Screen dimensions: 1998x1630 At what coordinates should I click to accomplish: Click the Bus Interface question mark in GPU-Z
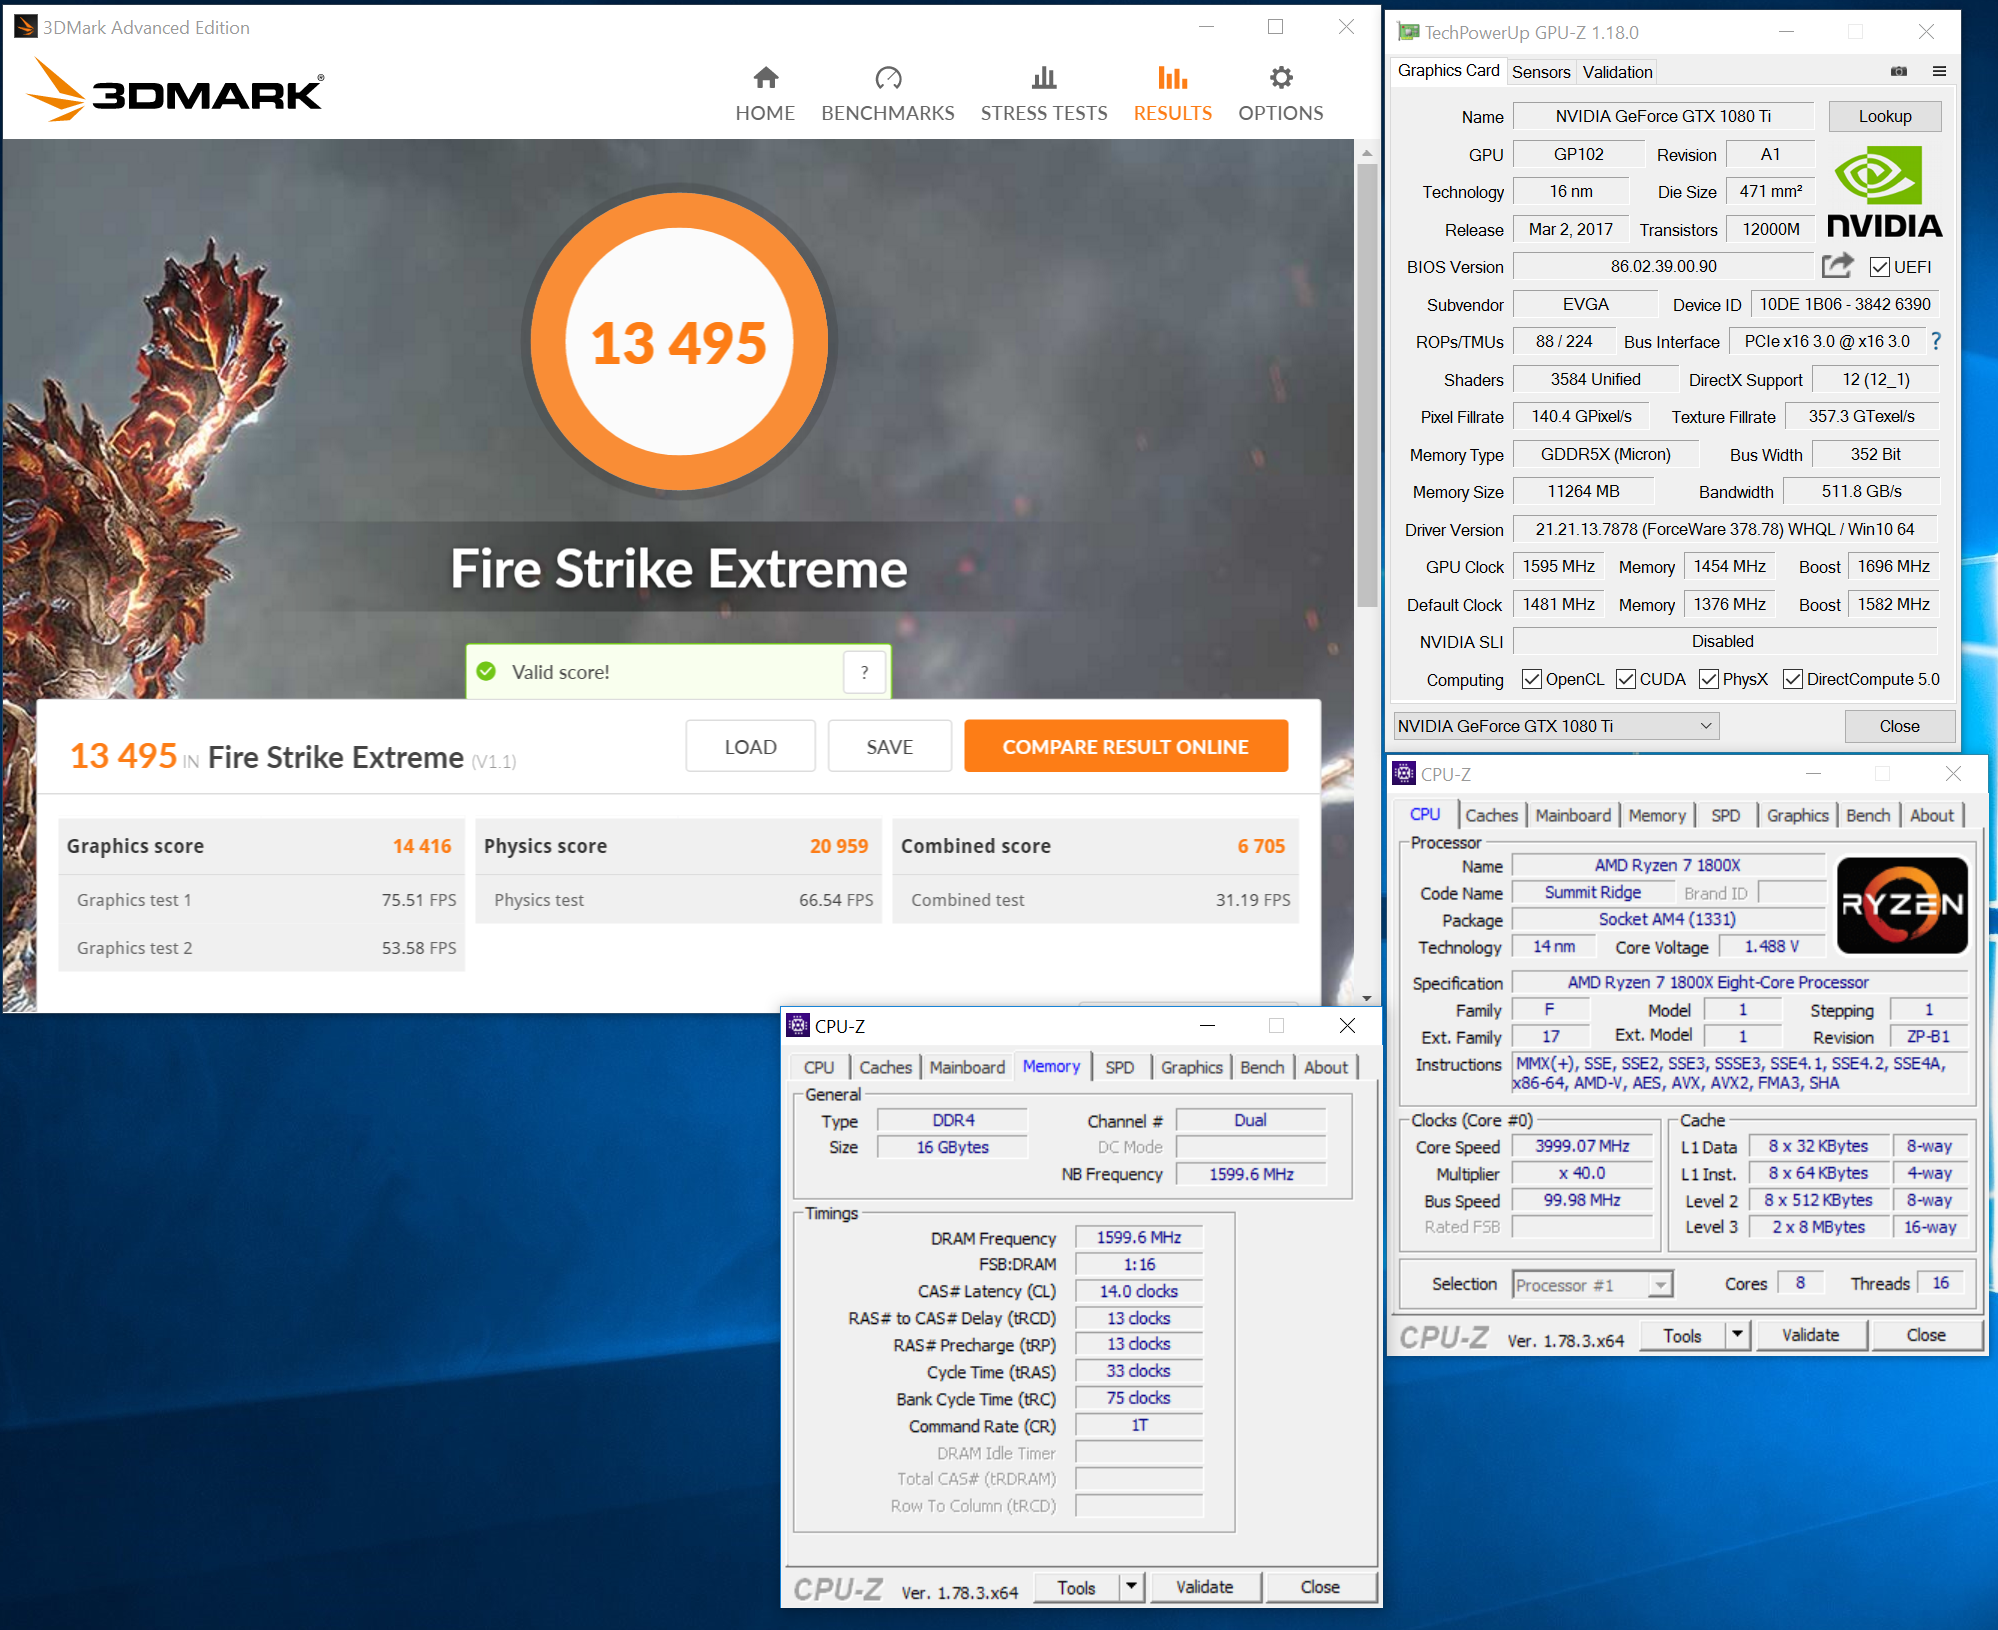click(x=1936, y=342)
